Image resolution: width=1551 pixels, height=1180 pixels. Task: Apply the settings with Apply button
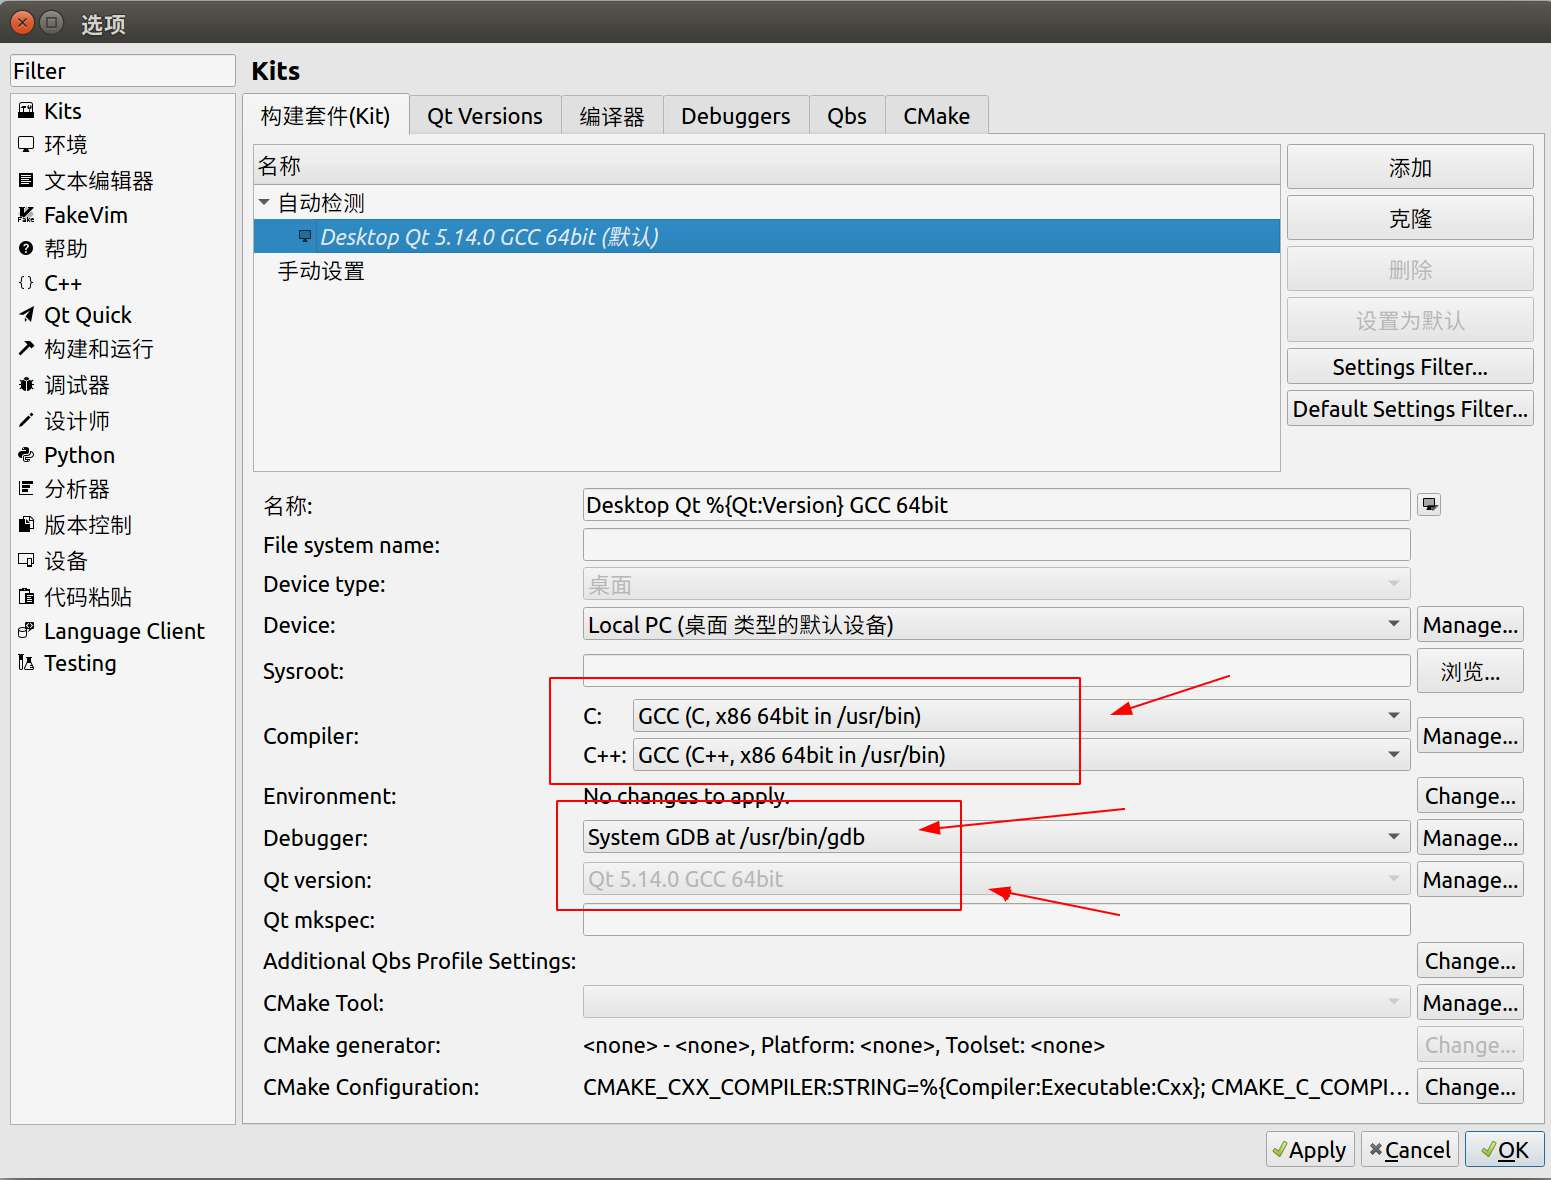tap(1310, 1150)
